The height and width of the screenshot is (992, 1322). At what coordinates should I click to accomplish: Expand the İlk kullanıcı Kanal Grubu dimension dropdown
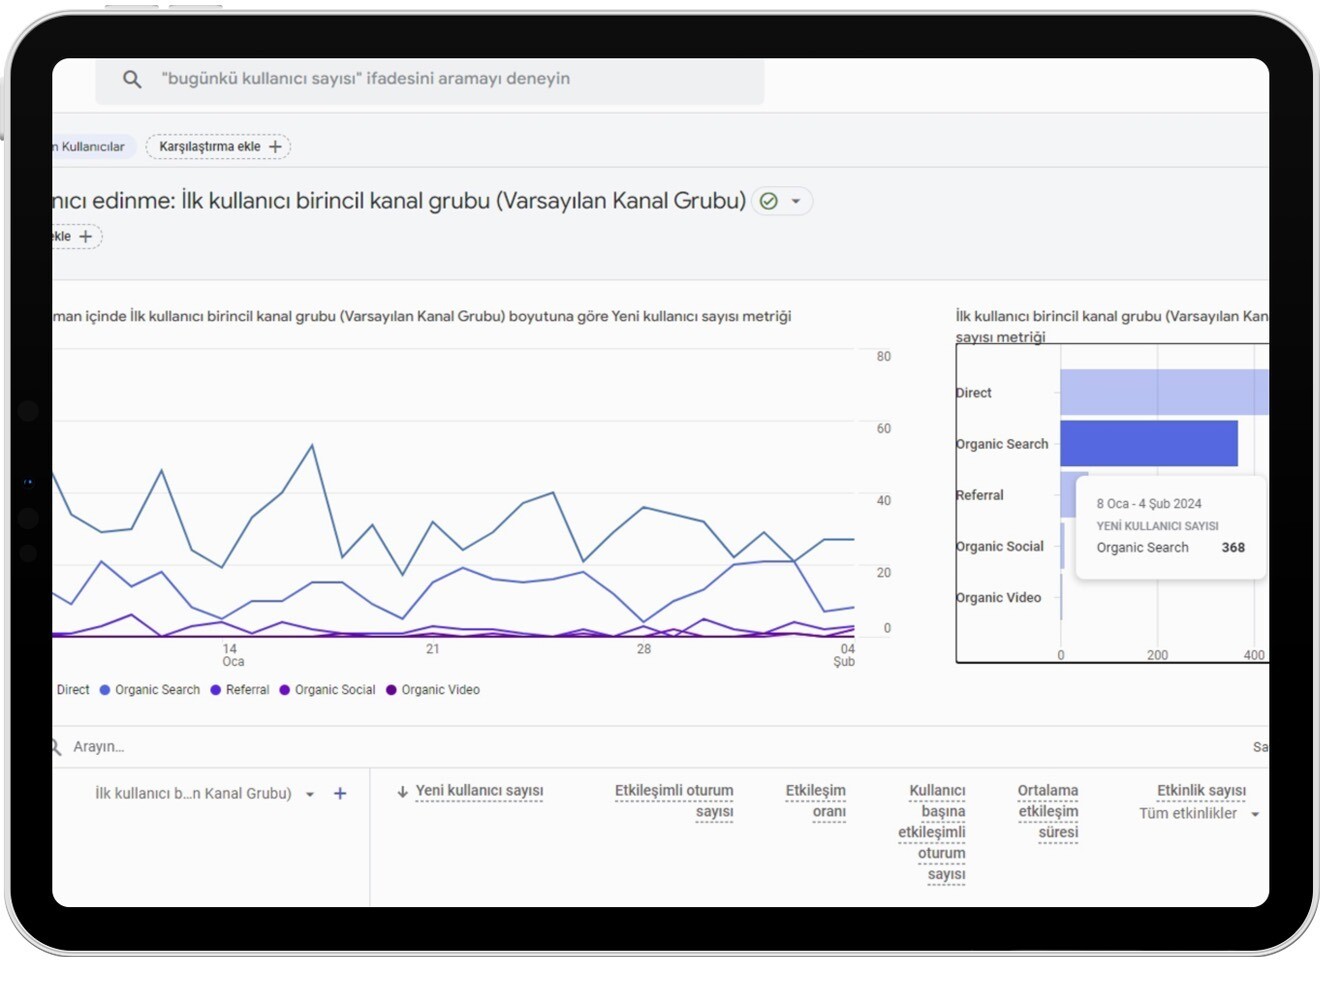pyautogui.click(x=310, y=794)
